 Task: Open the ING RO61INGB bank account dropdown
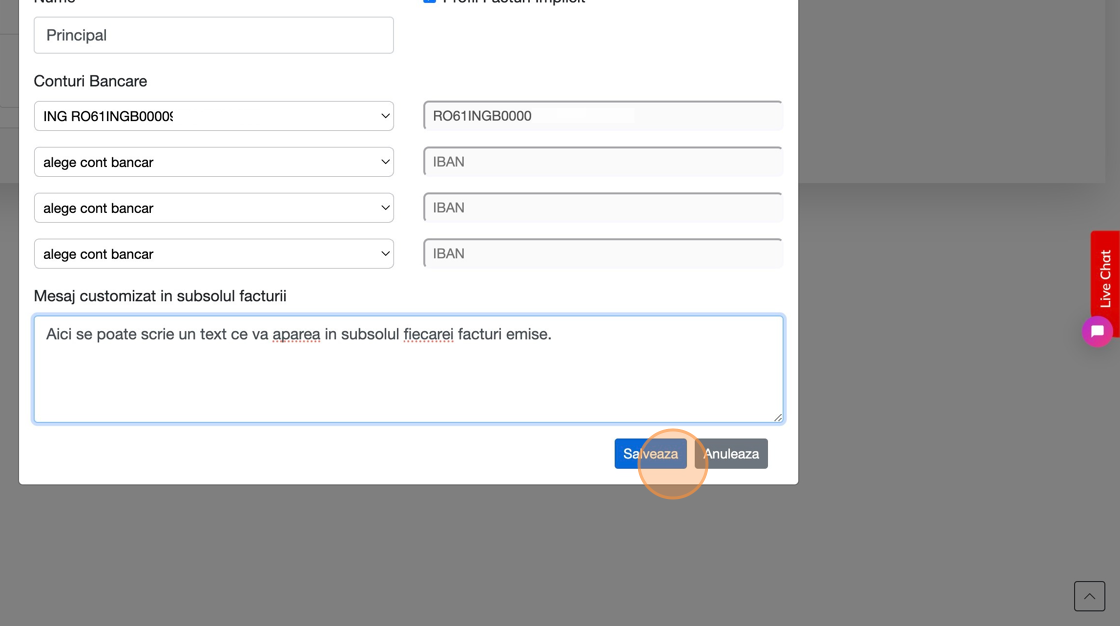tap(214, 116)
